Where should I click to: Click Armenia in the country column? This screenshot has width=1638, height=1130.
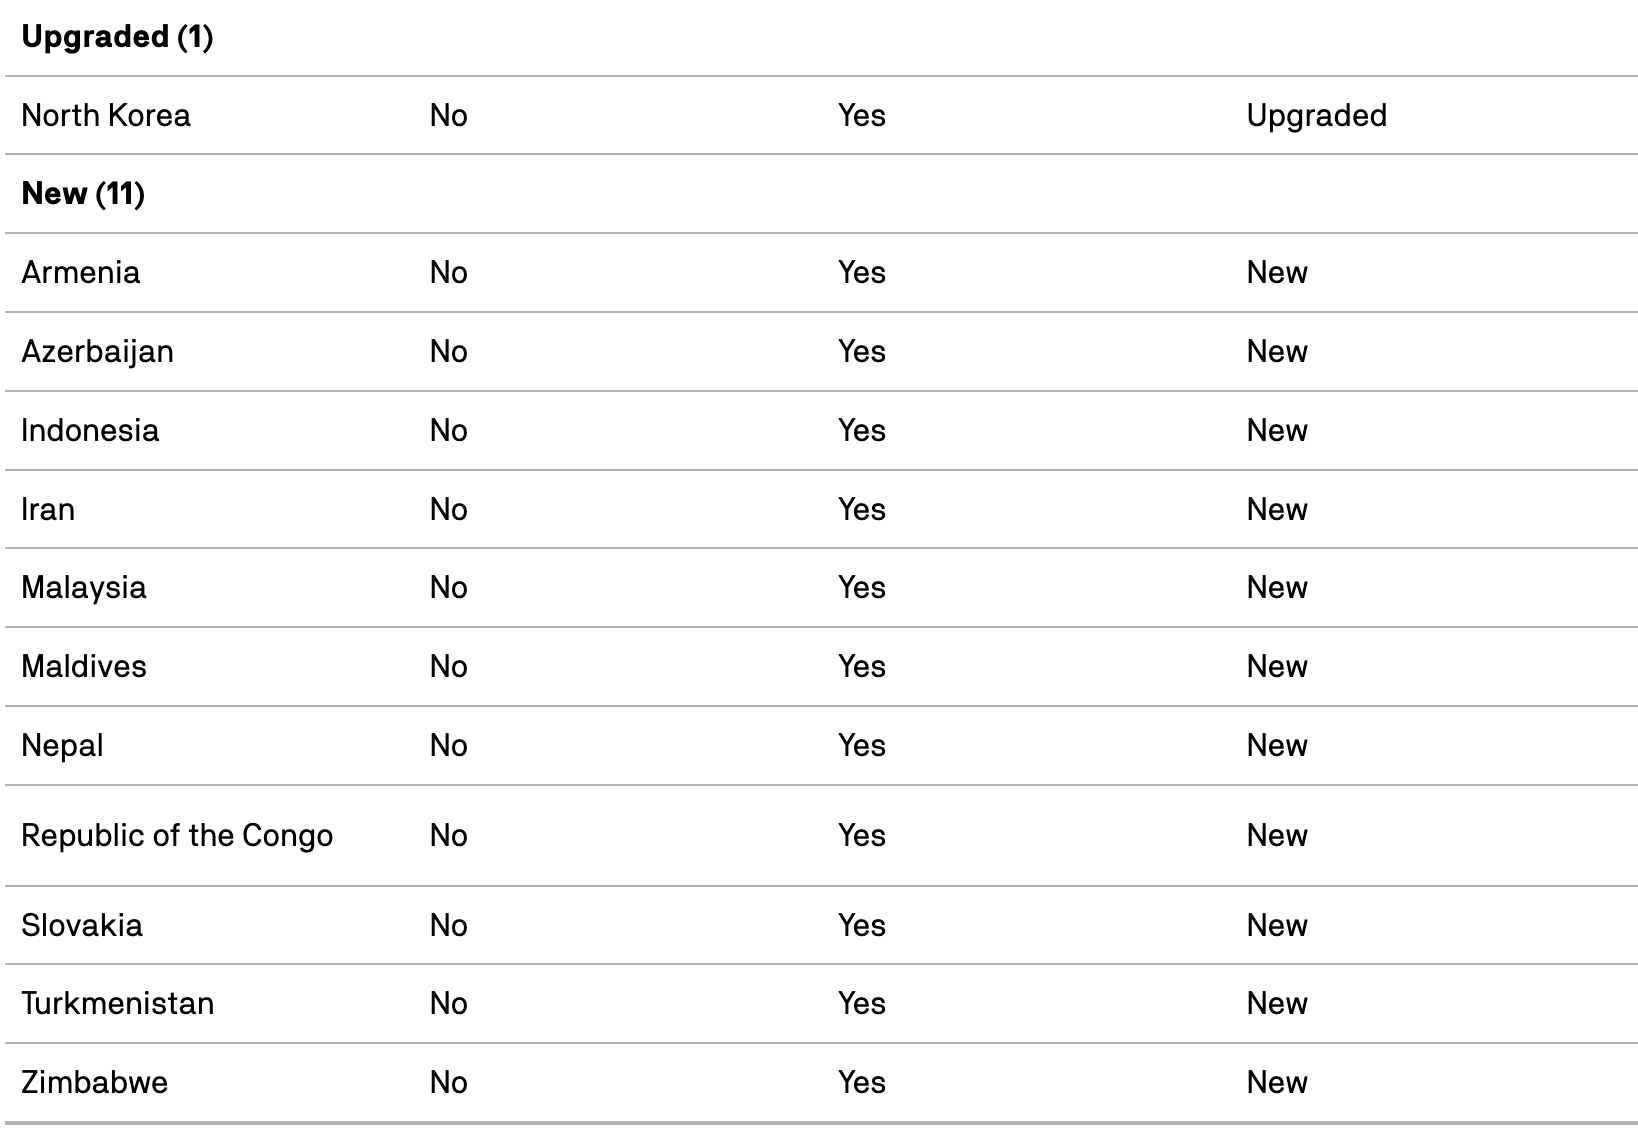[x=80, y=272]
